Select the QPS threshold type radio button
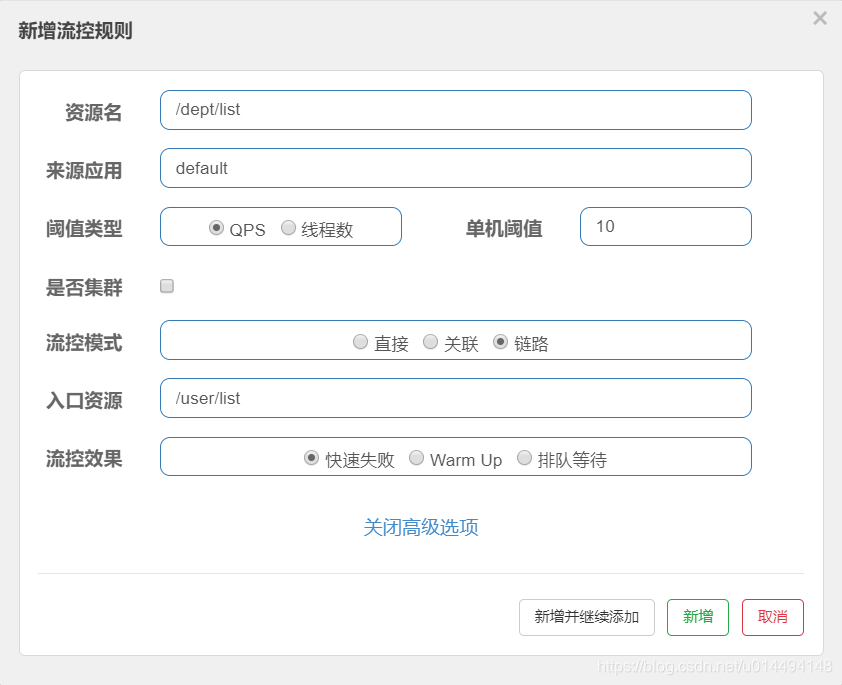 point(216,227)
